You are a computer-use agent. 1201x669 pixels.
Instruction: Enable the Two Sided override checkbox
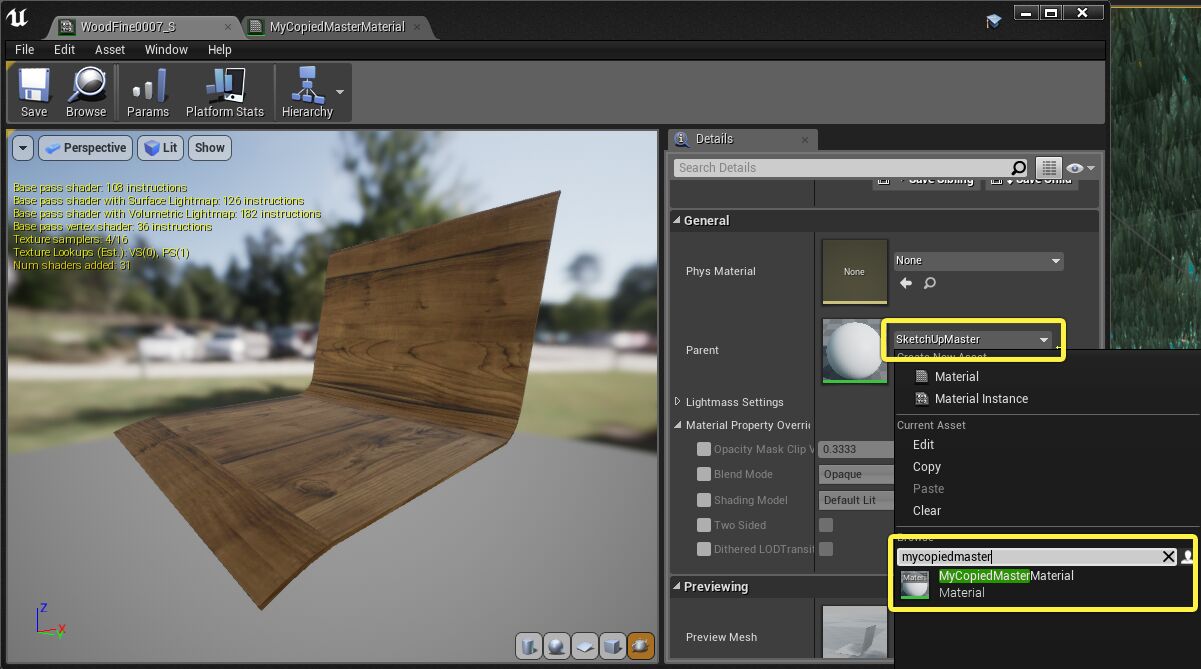tap(703, 524)
